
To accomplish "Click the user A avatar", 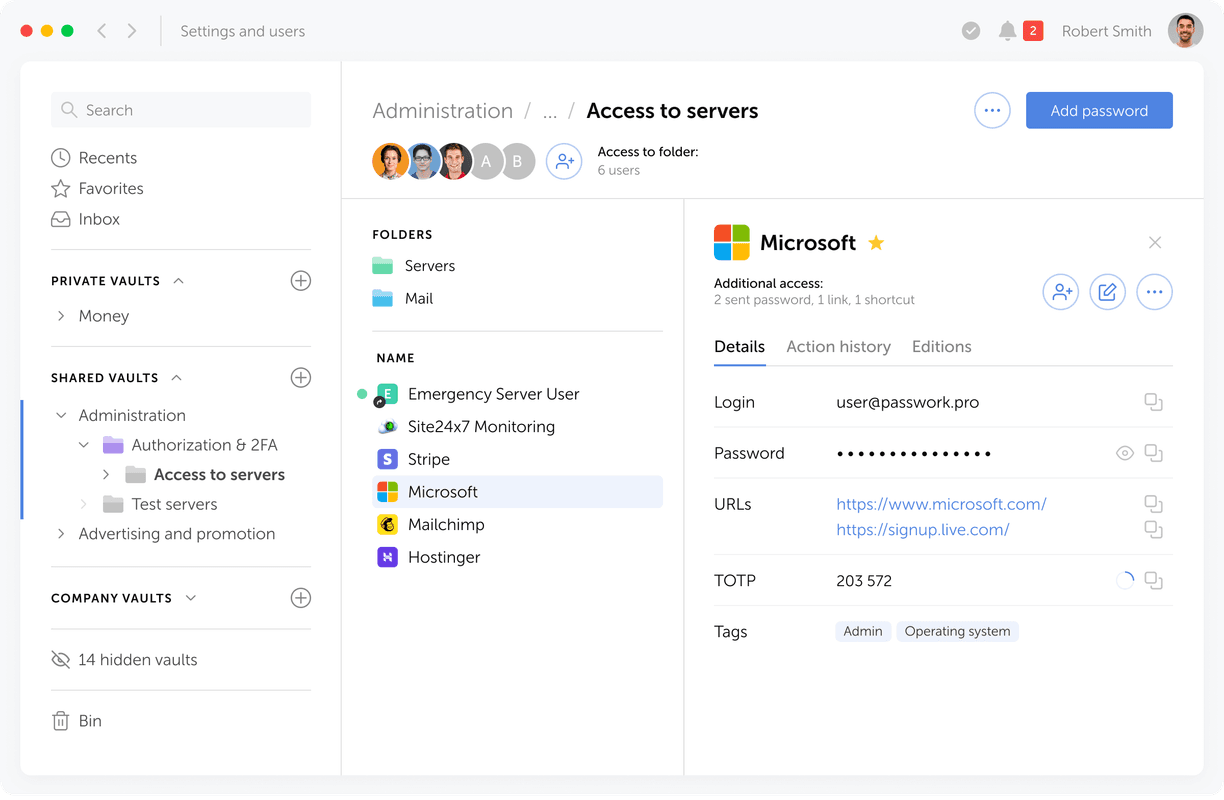I will 487,161.
